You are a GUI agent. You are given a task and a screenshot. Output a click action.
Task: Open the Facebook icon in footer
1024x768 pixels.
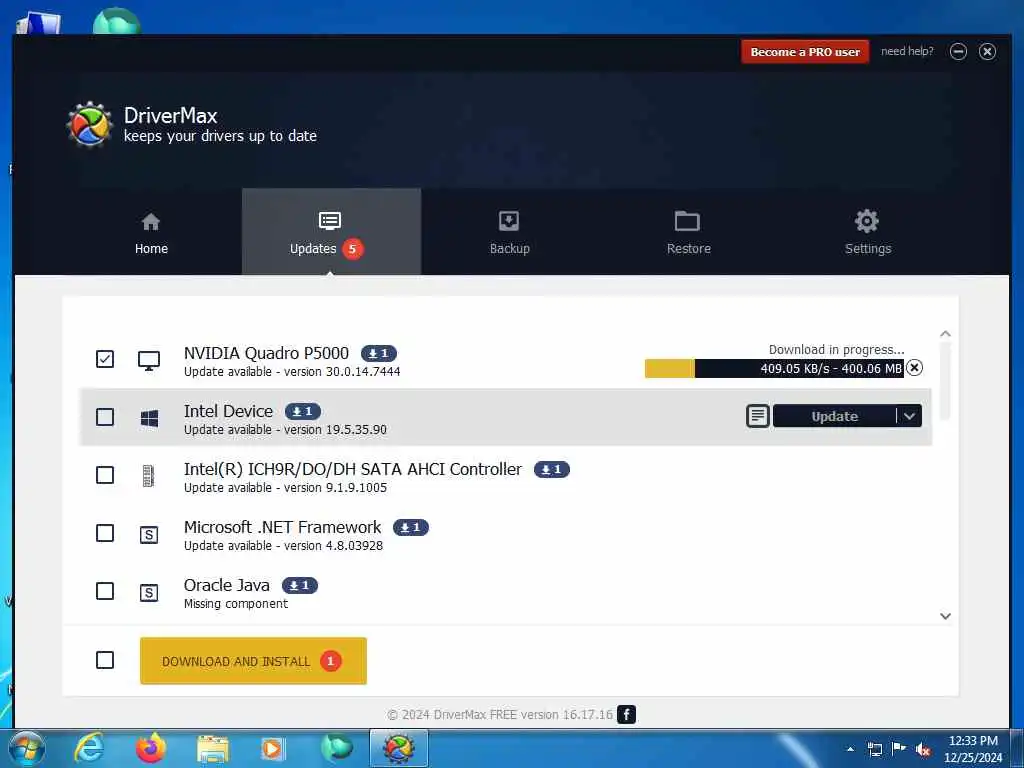click(626, 714)
